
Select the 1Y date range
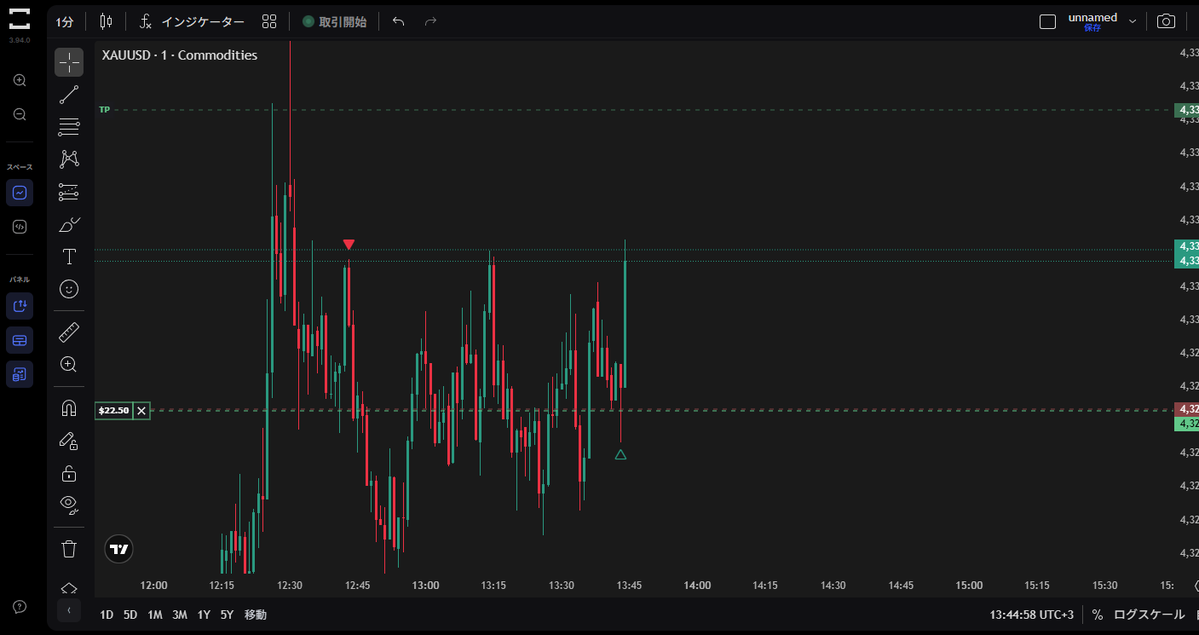[x=203, y=614]
